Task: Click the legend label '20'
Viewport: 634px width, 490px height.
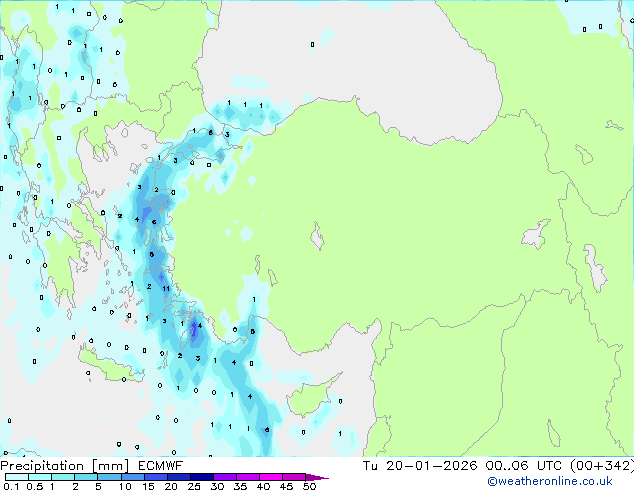Action: pyautogui.click(x=171, y=486)
